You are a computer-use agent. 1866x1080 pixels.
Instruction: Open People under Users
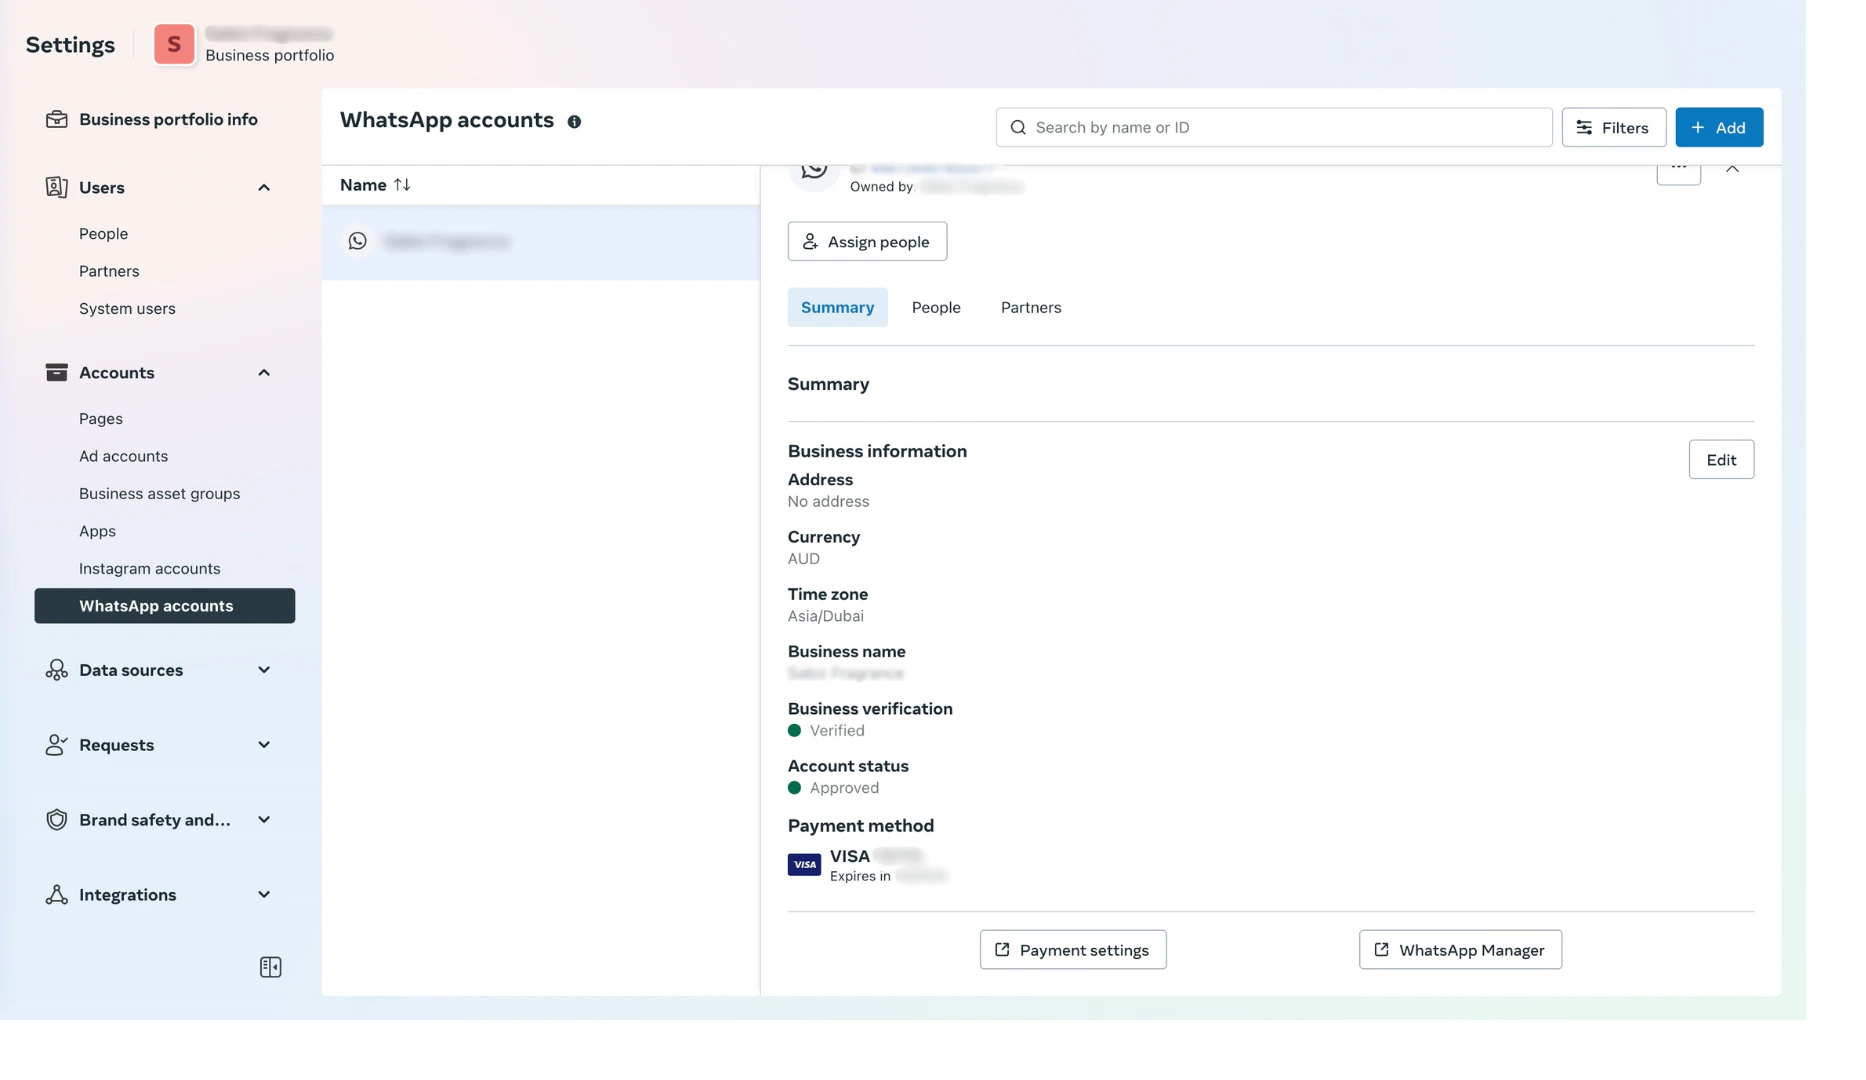pyautogui.click(x=104, y=233)
